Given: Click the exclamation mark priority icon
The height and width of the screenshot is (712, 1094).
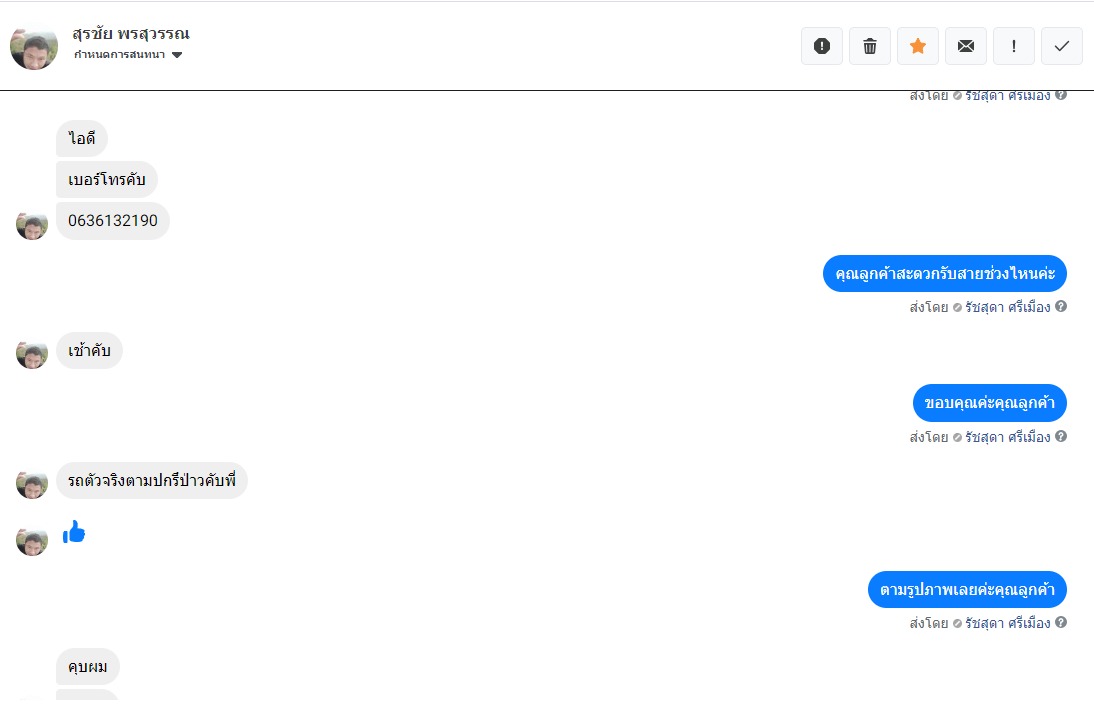Looking at the screenshot, I should (x=1014, y=46).
